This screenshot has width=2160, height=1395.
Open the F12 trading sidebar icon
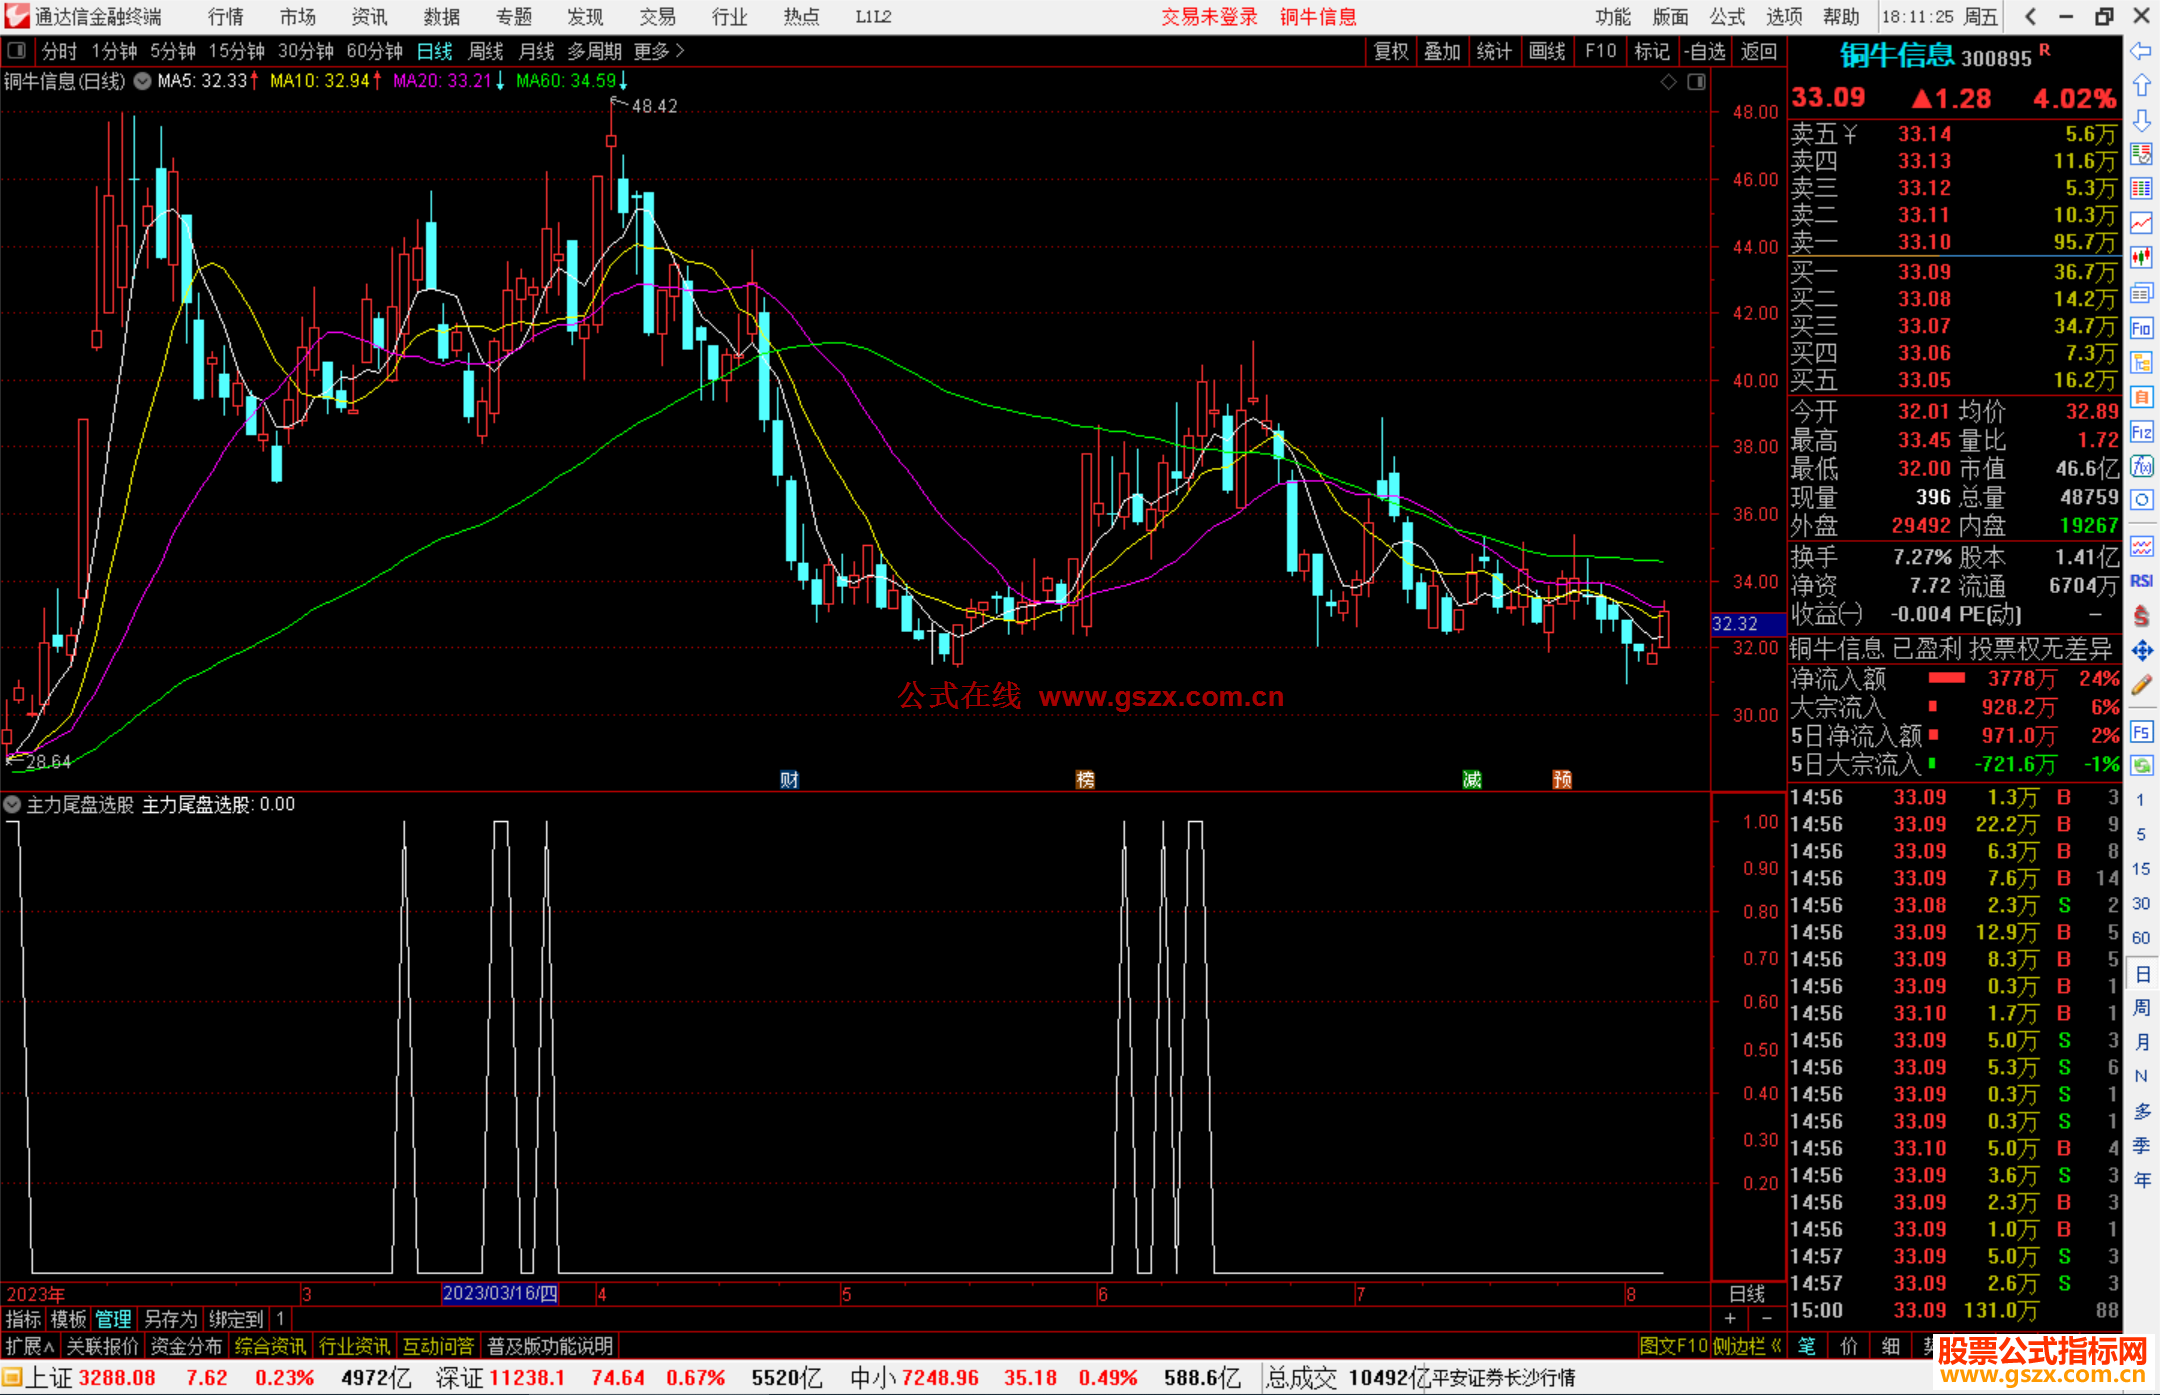click(2141, 432)
